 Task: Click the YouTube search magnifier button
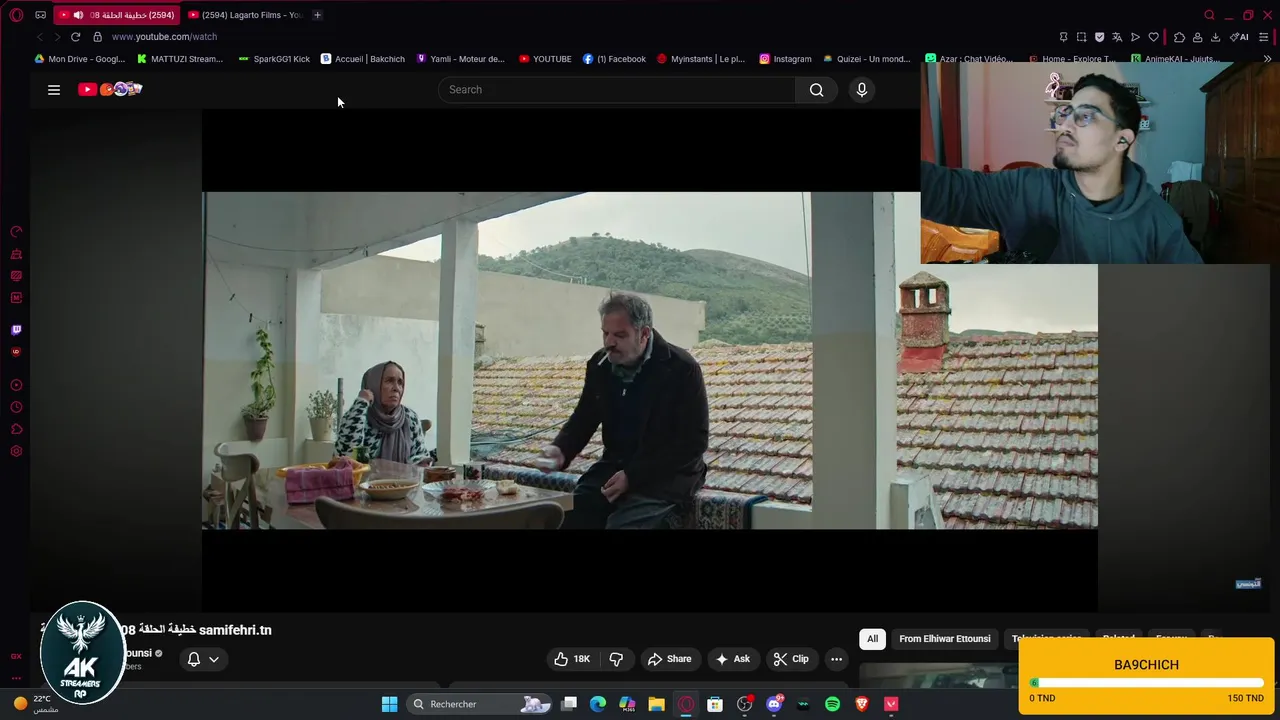(x=816, y=90)
